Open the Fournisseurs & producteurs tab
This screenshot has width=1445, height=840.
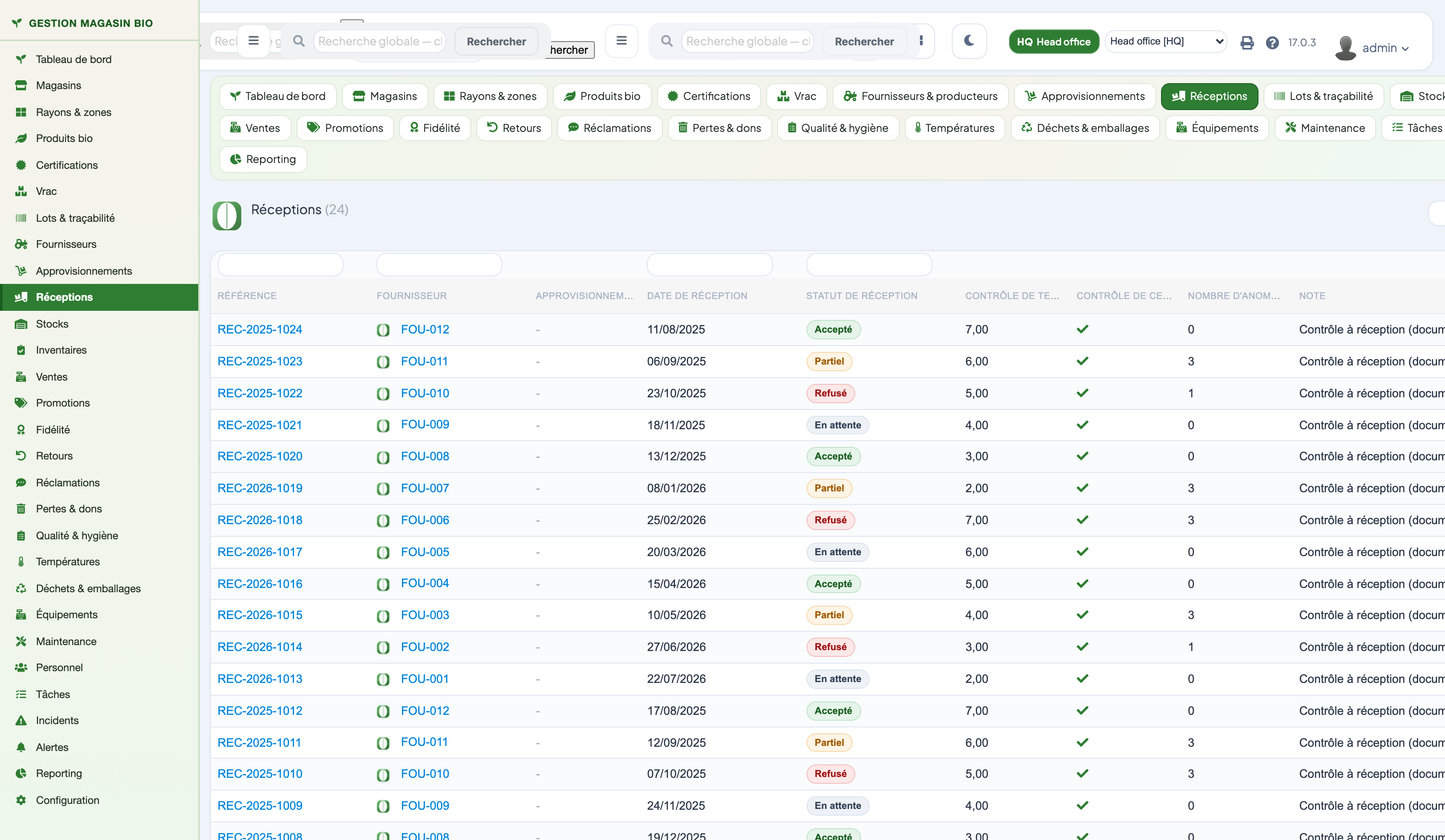pos(920,96)
